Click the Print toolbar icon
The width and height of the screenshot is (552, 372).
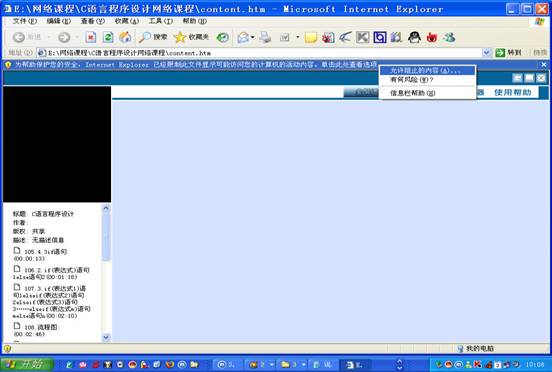tap(265, 37)
